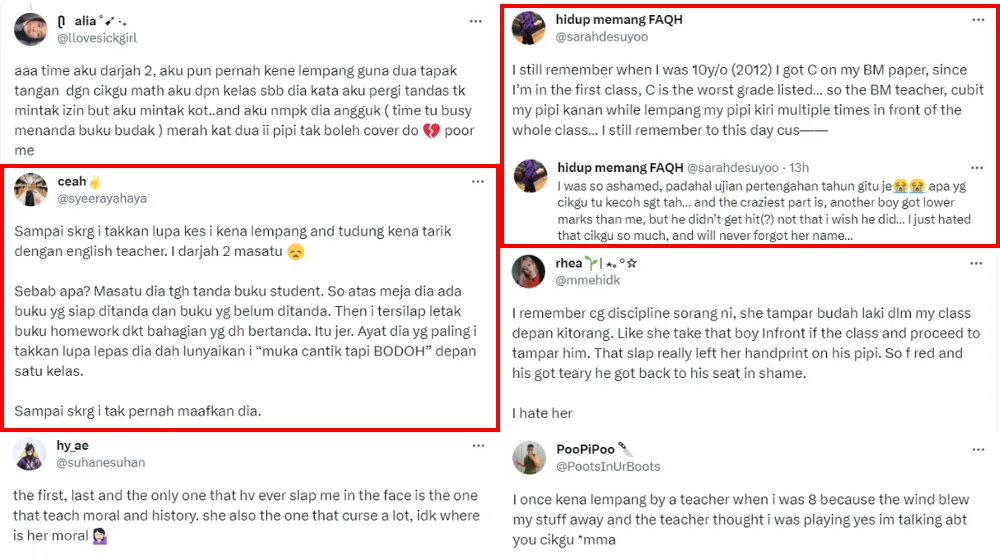
Task: Click hy_ae's profile avatar
Action: click(x=30, y=454)
